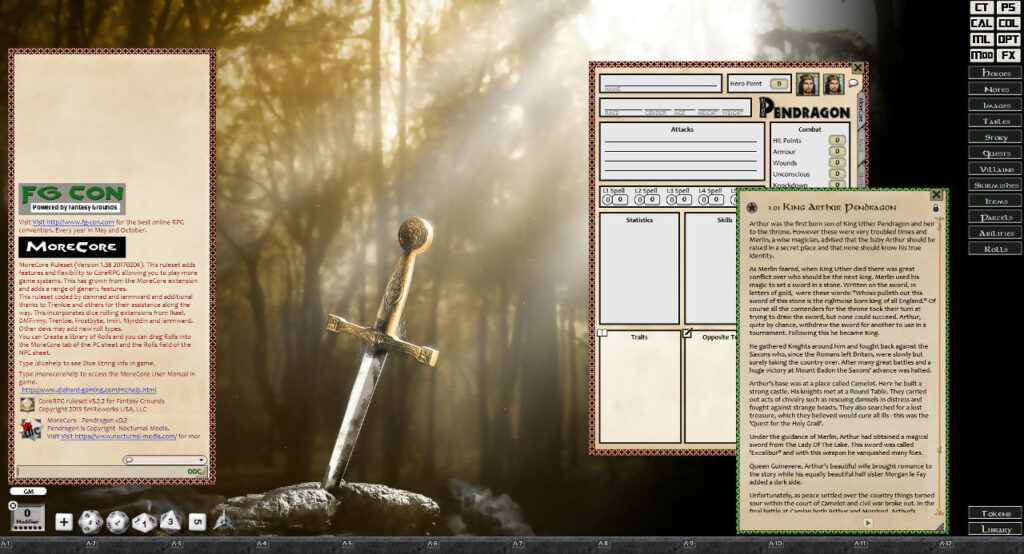Click the plus die button in tray
The width and height of the screenshot is (1024, 554).
point(63,521)
